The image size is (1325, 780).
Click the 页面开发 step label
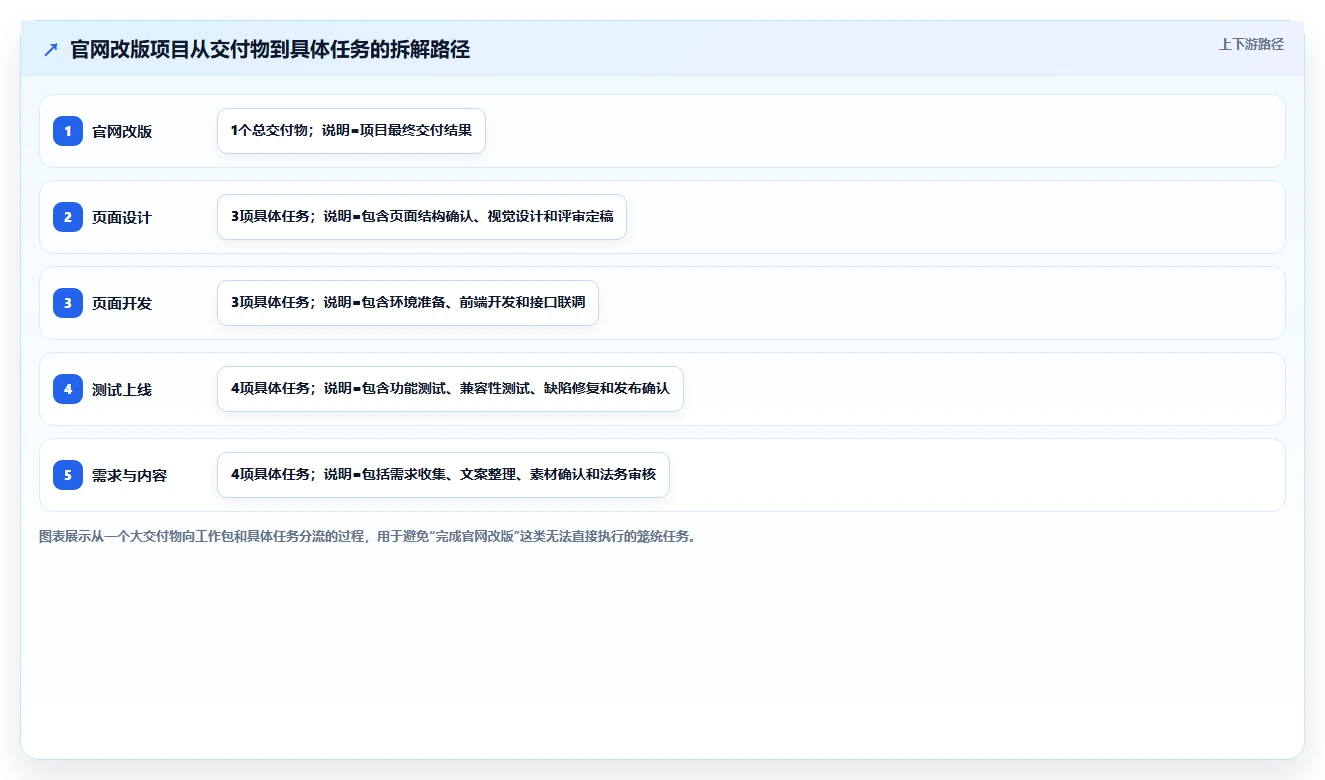point(122,304)
